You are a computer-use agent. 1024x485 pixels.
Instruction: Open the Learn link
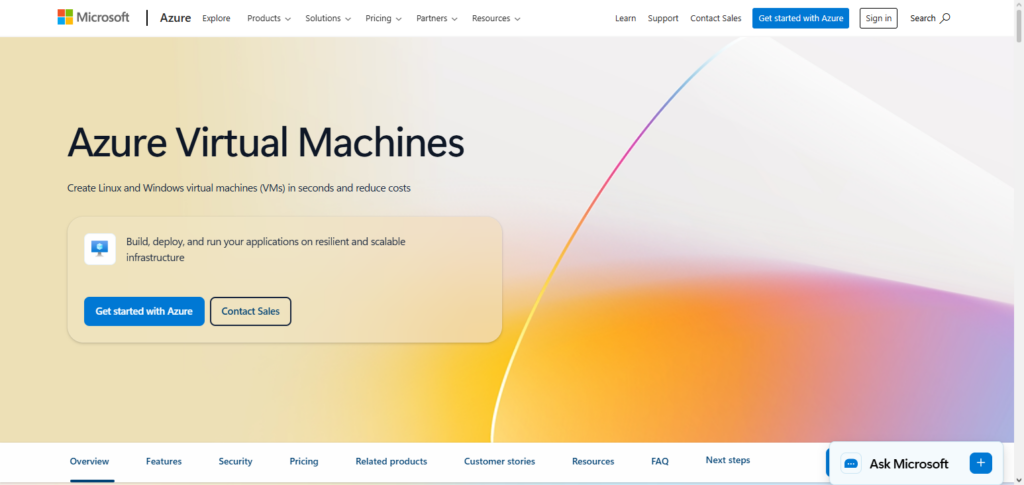pyautogui.click(x=626, y=18)
